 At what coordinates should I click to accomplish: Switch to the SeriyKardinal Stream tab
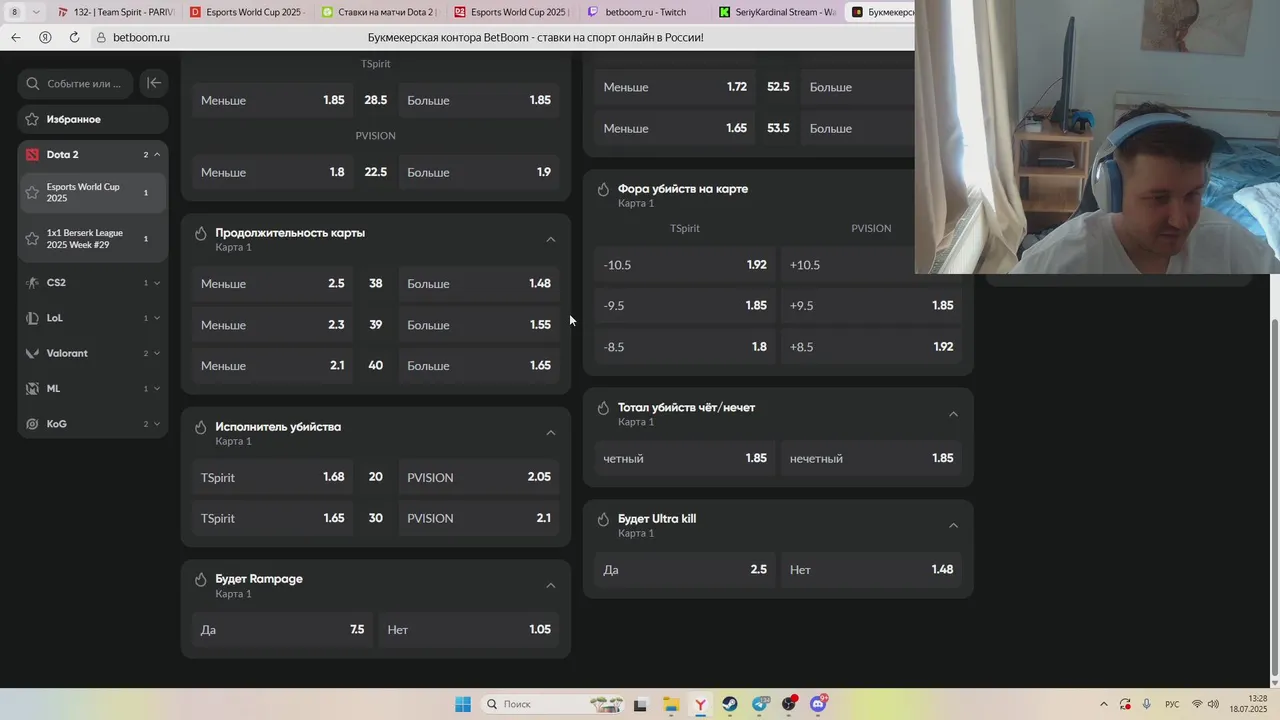tap(776, 12)
